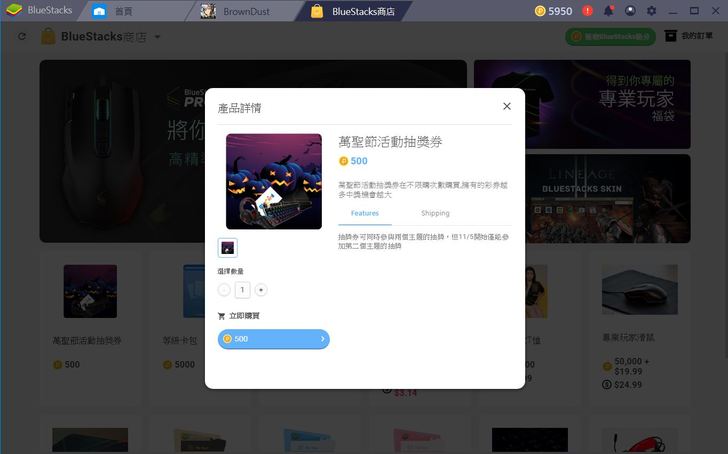Expand the BlueStacks商店 dropdown arrow

pos(157,37)
